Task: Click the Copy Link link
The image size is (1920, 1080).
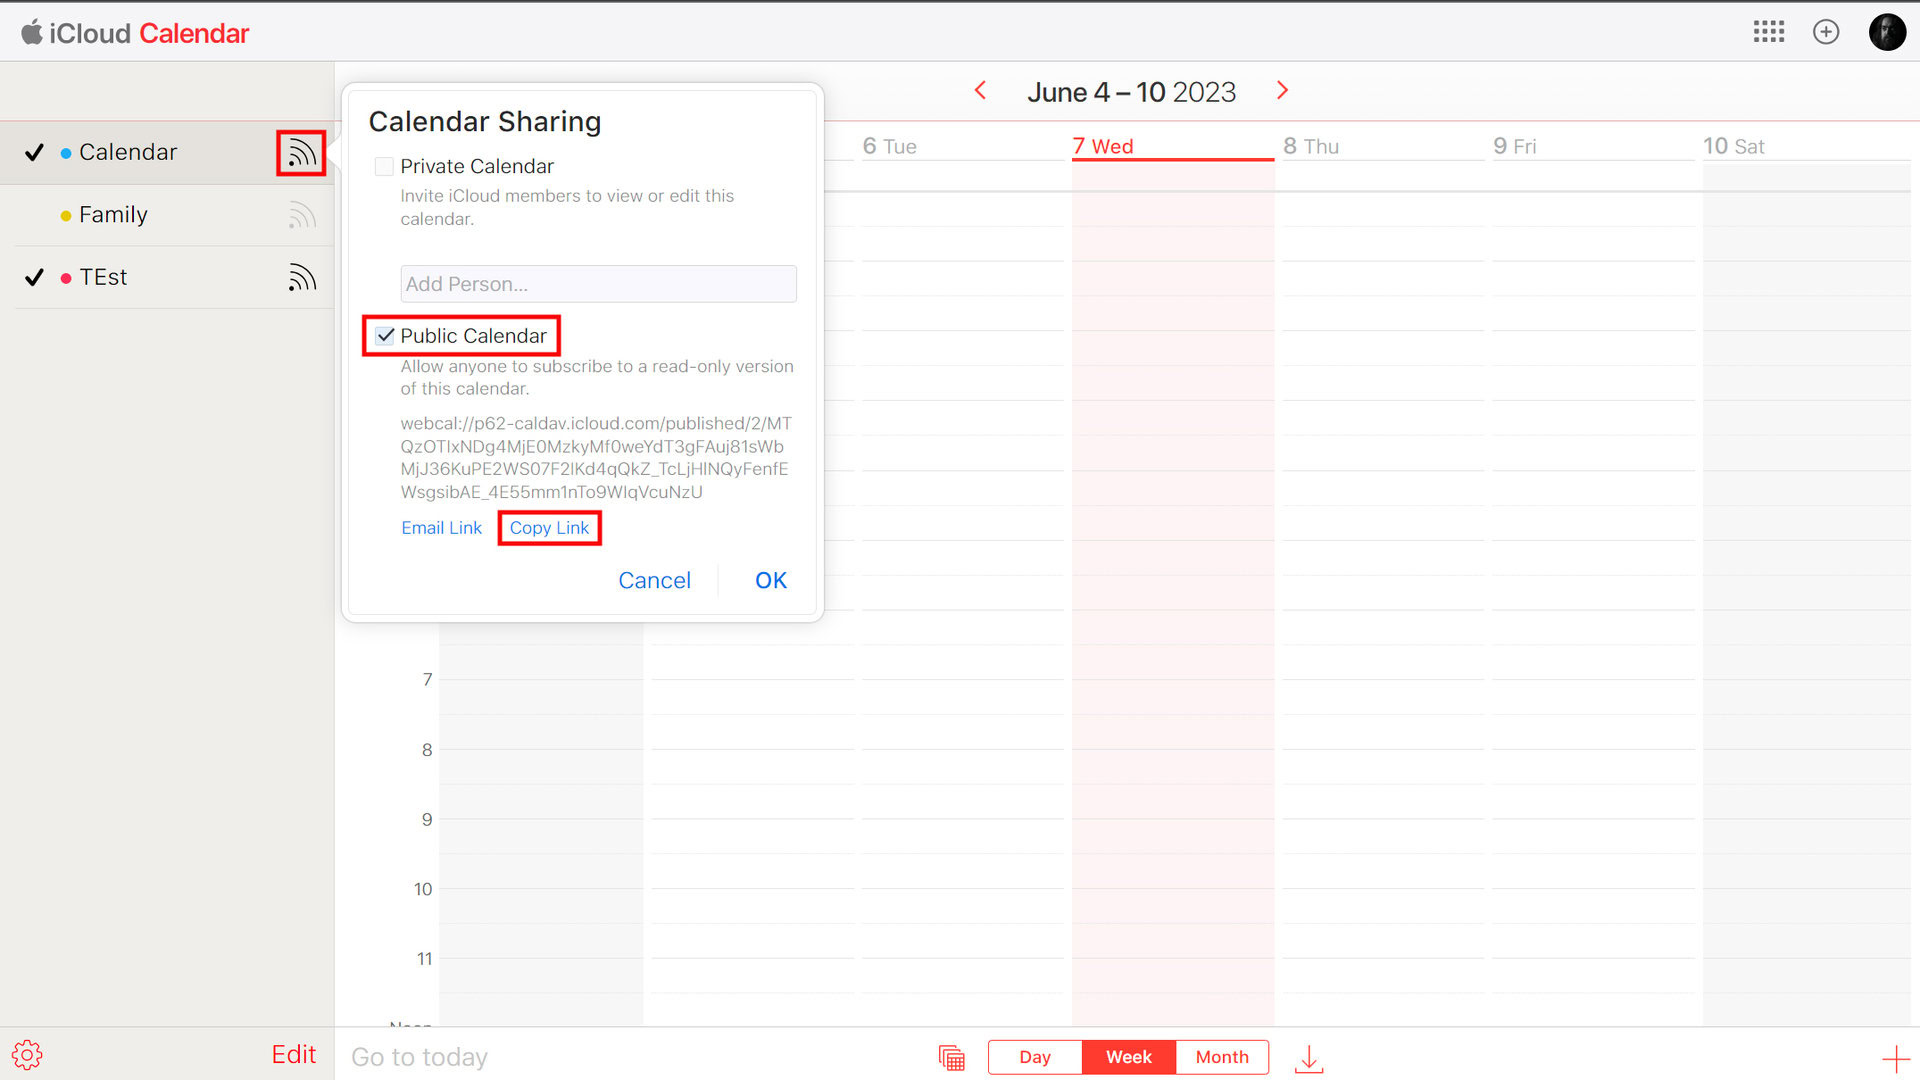Action: coord(549,528)
